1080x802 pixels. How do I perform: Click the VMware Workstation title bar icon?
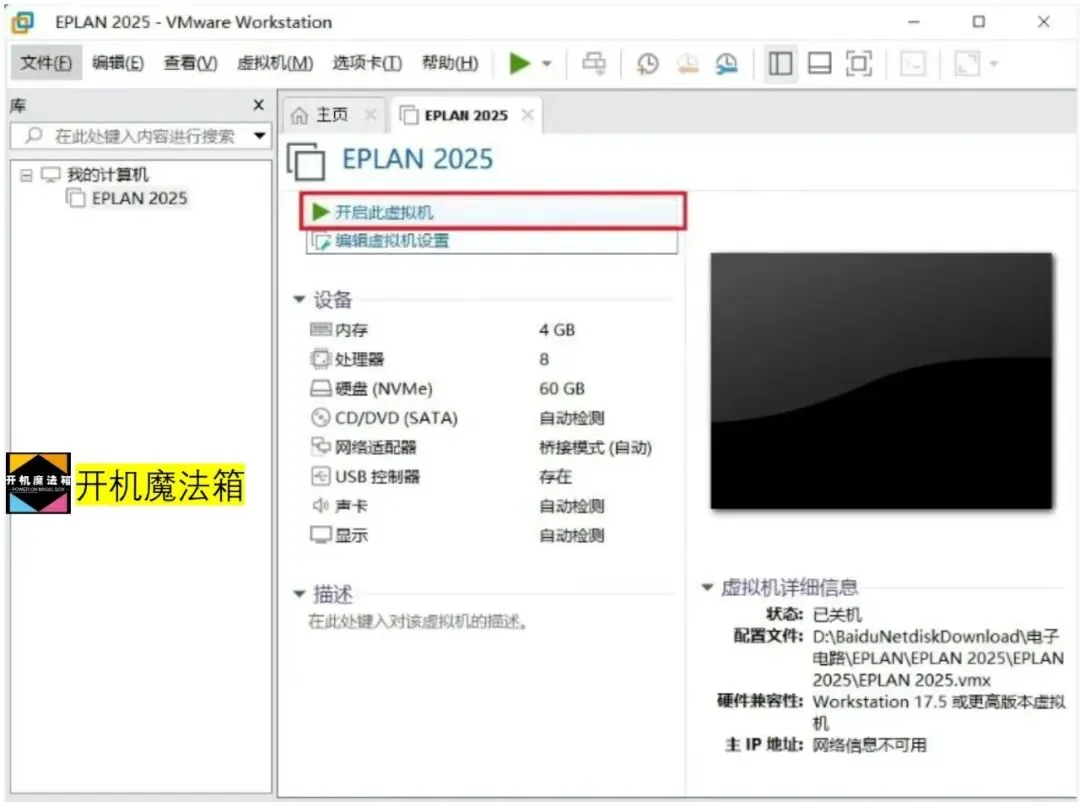[23, 22]
